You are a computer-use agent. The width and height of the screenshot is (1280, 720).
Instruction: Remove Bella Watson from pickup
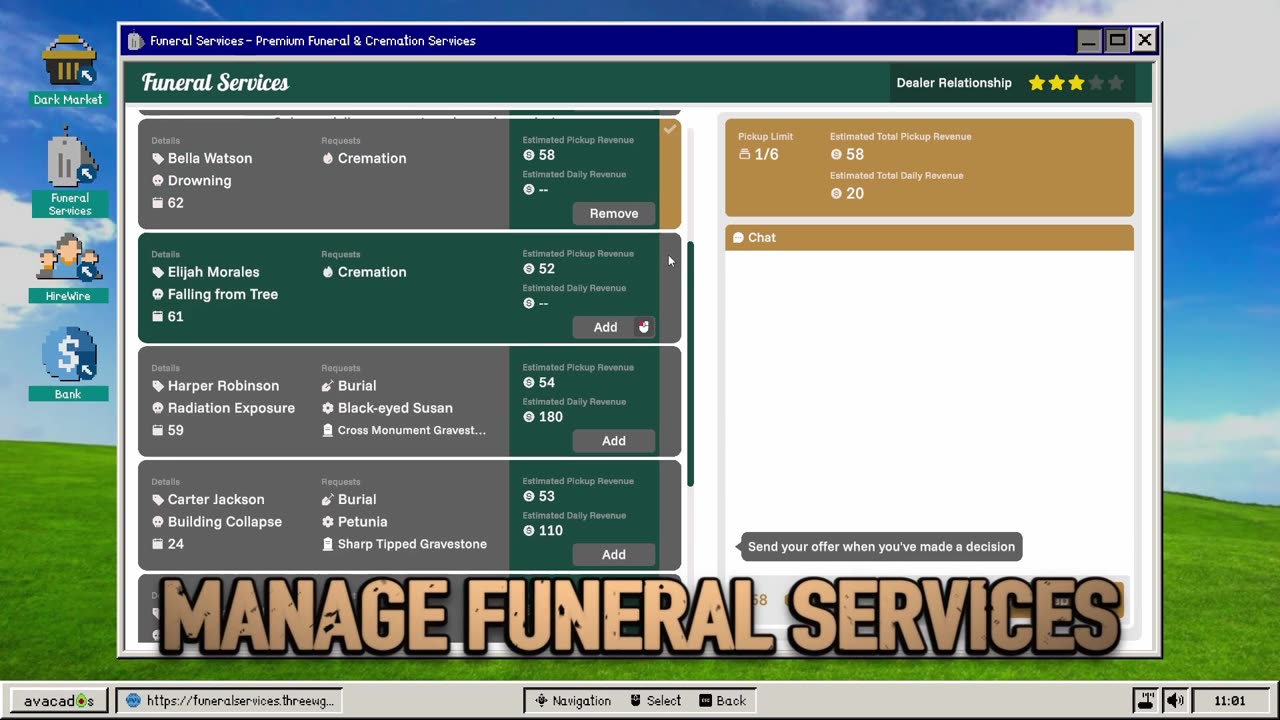click(613, 213)
